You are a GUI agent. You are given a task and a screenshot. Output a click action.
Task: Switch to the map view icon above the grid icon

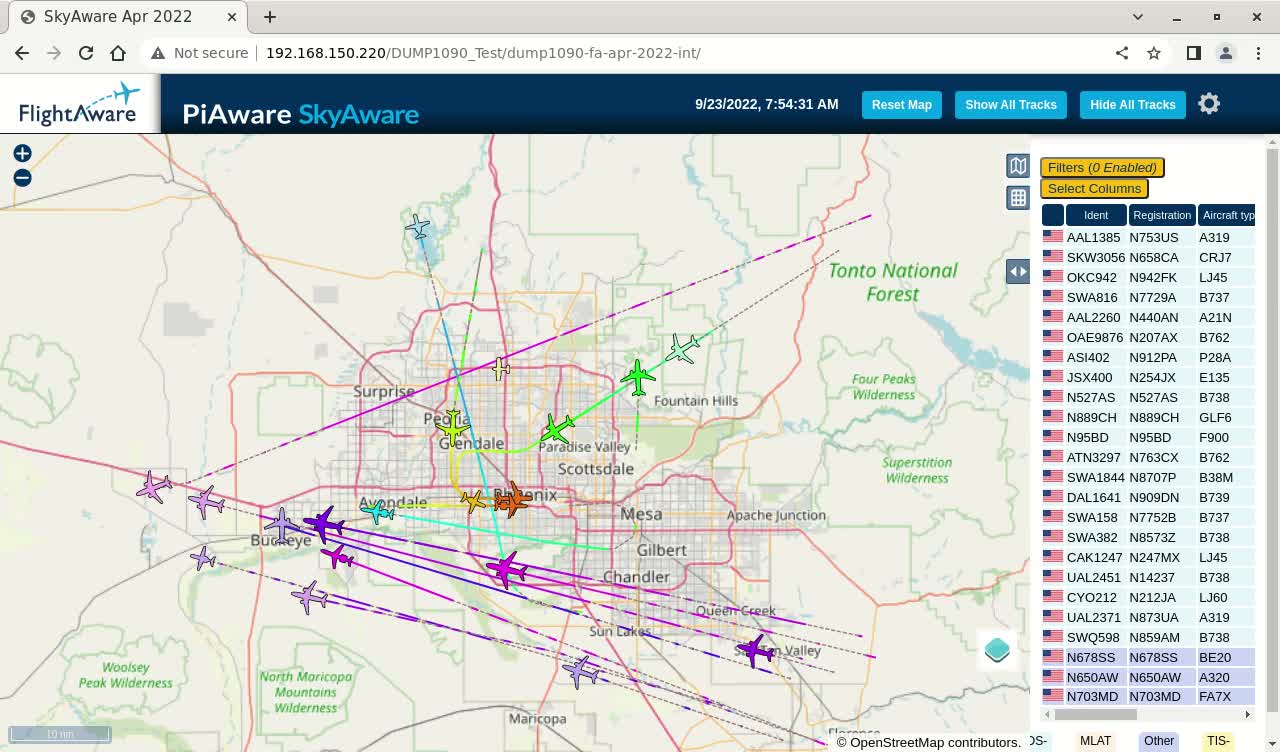[x=1018, y=166]
